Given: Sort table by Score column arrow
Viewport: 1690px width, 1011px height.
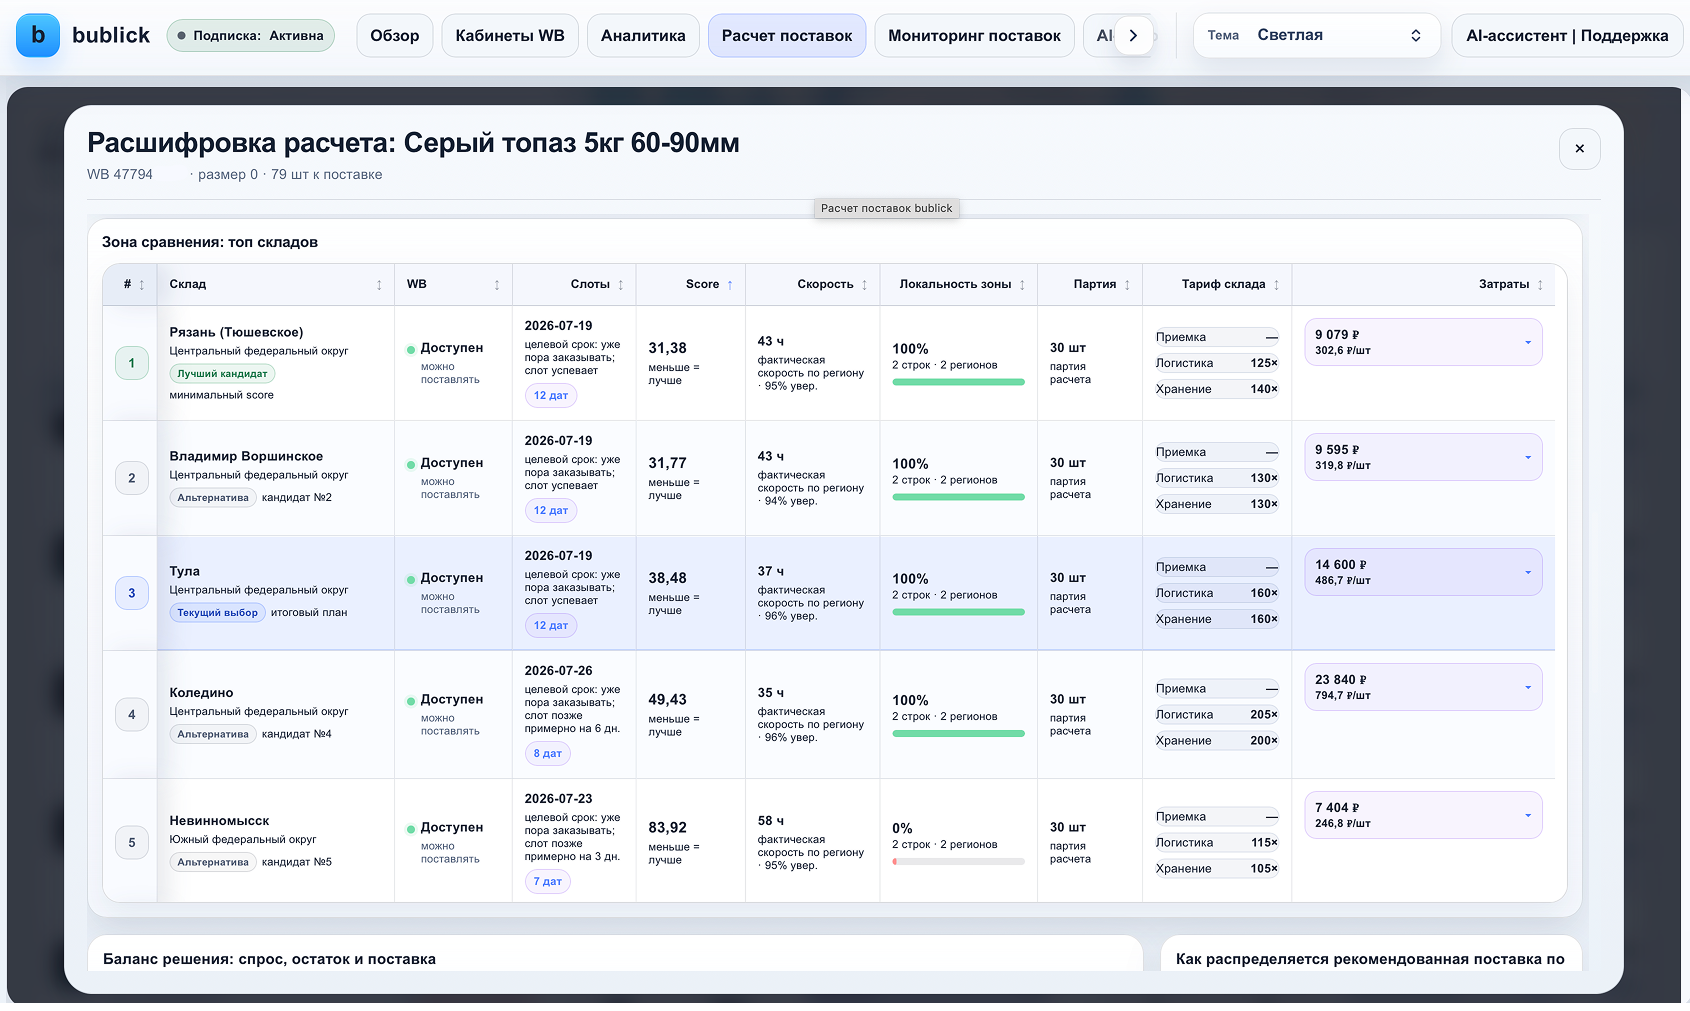Looking at the screenshot, I should (730, 285).
